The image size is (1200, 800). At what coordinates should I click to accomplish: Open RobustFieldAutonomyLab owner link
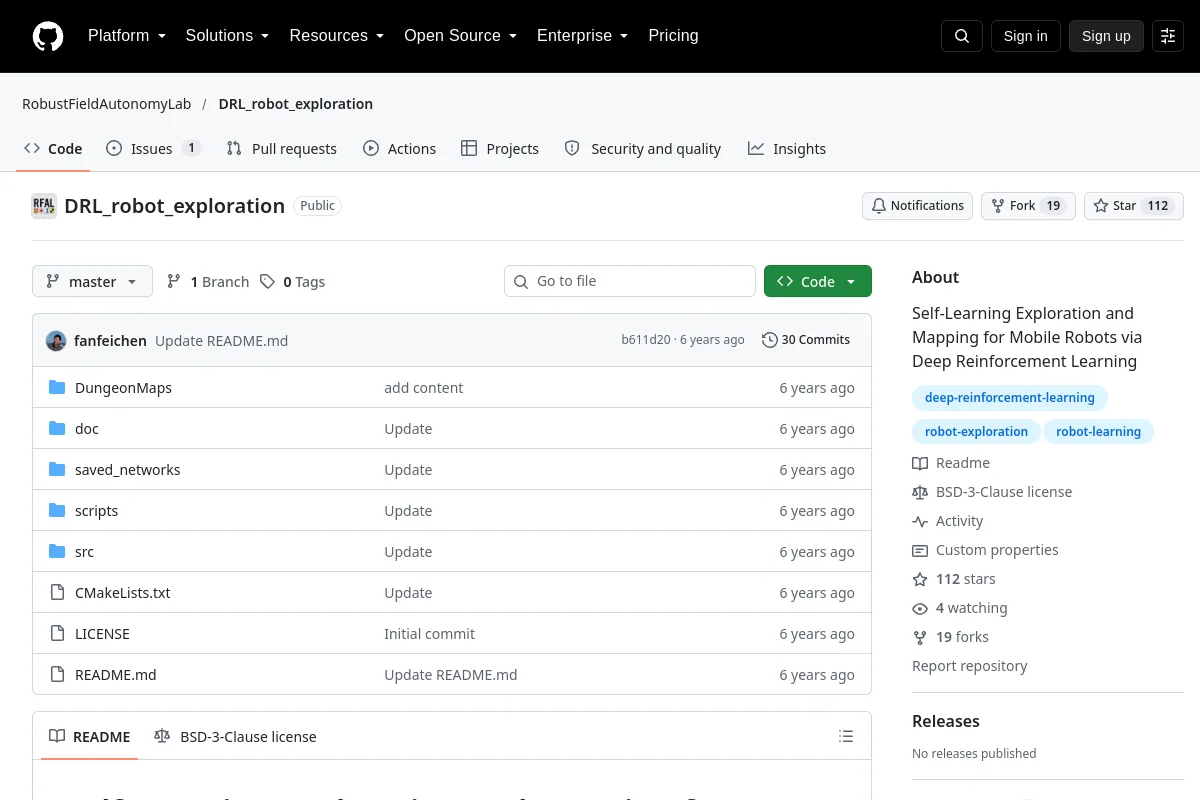pos(106,104)
